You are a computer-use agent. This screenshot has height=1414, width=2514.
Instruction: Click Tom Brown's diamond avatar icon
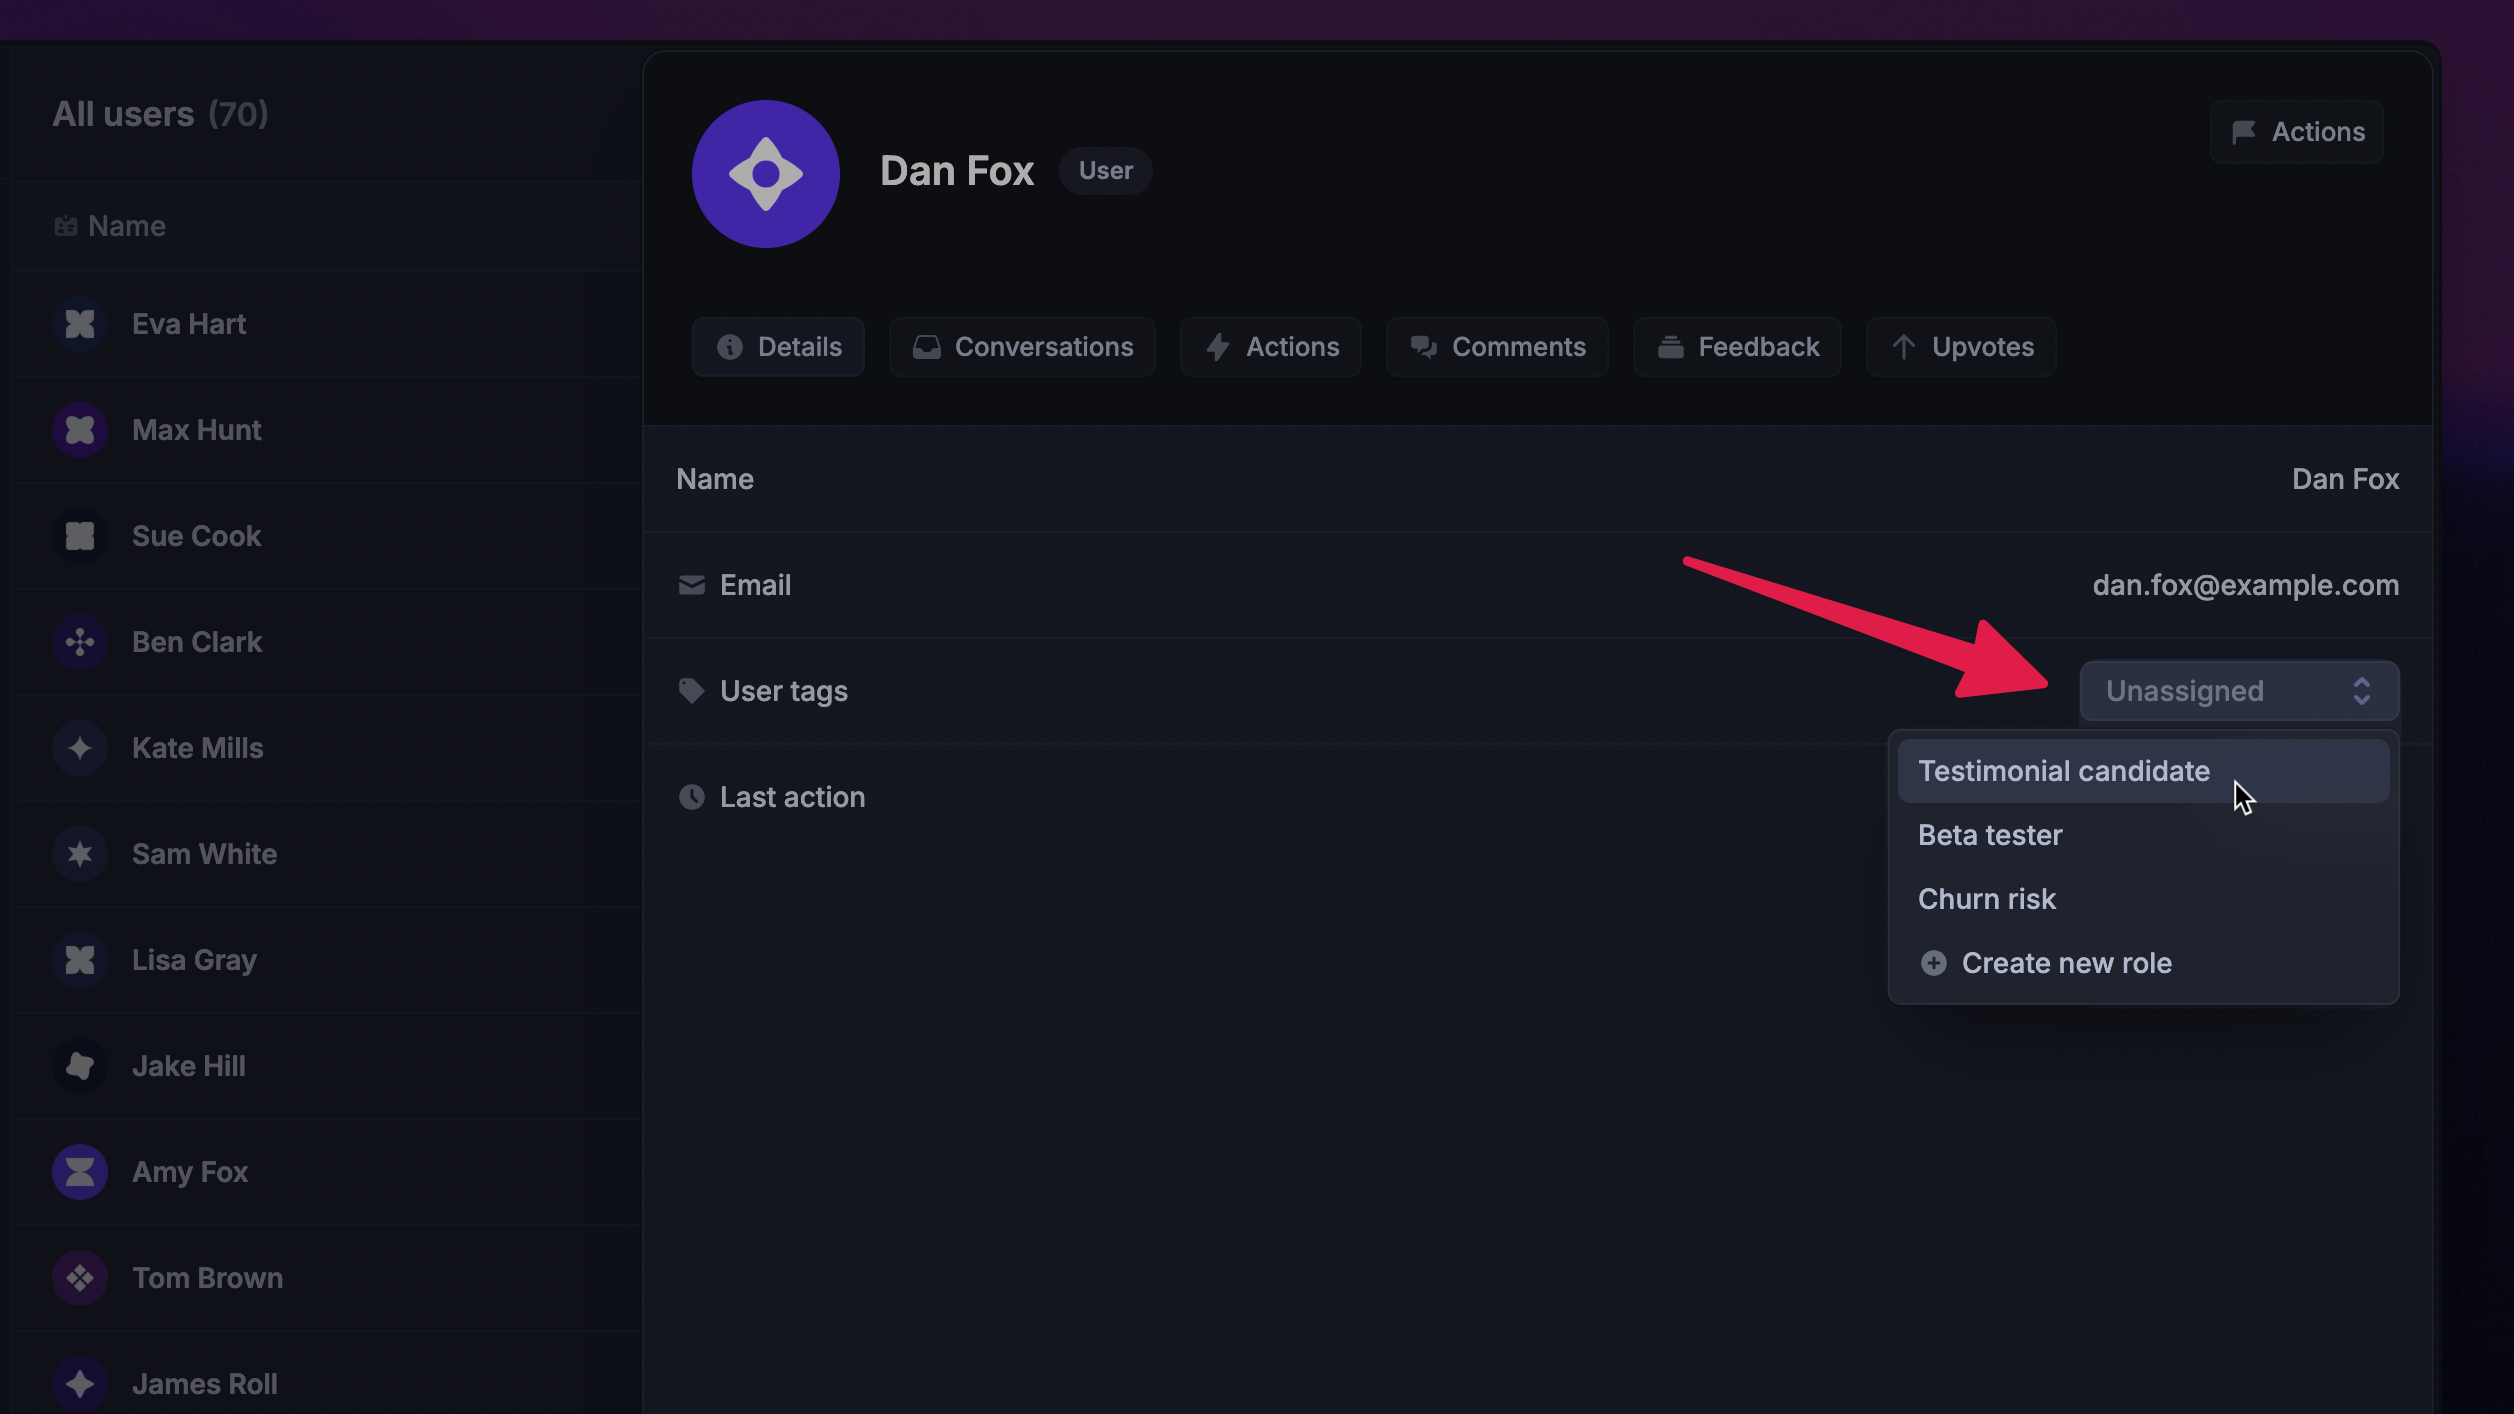[x=80, y=1278]
